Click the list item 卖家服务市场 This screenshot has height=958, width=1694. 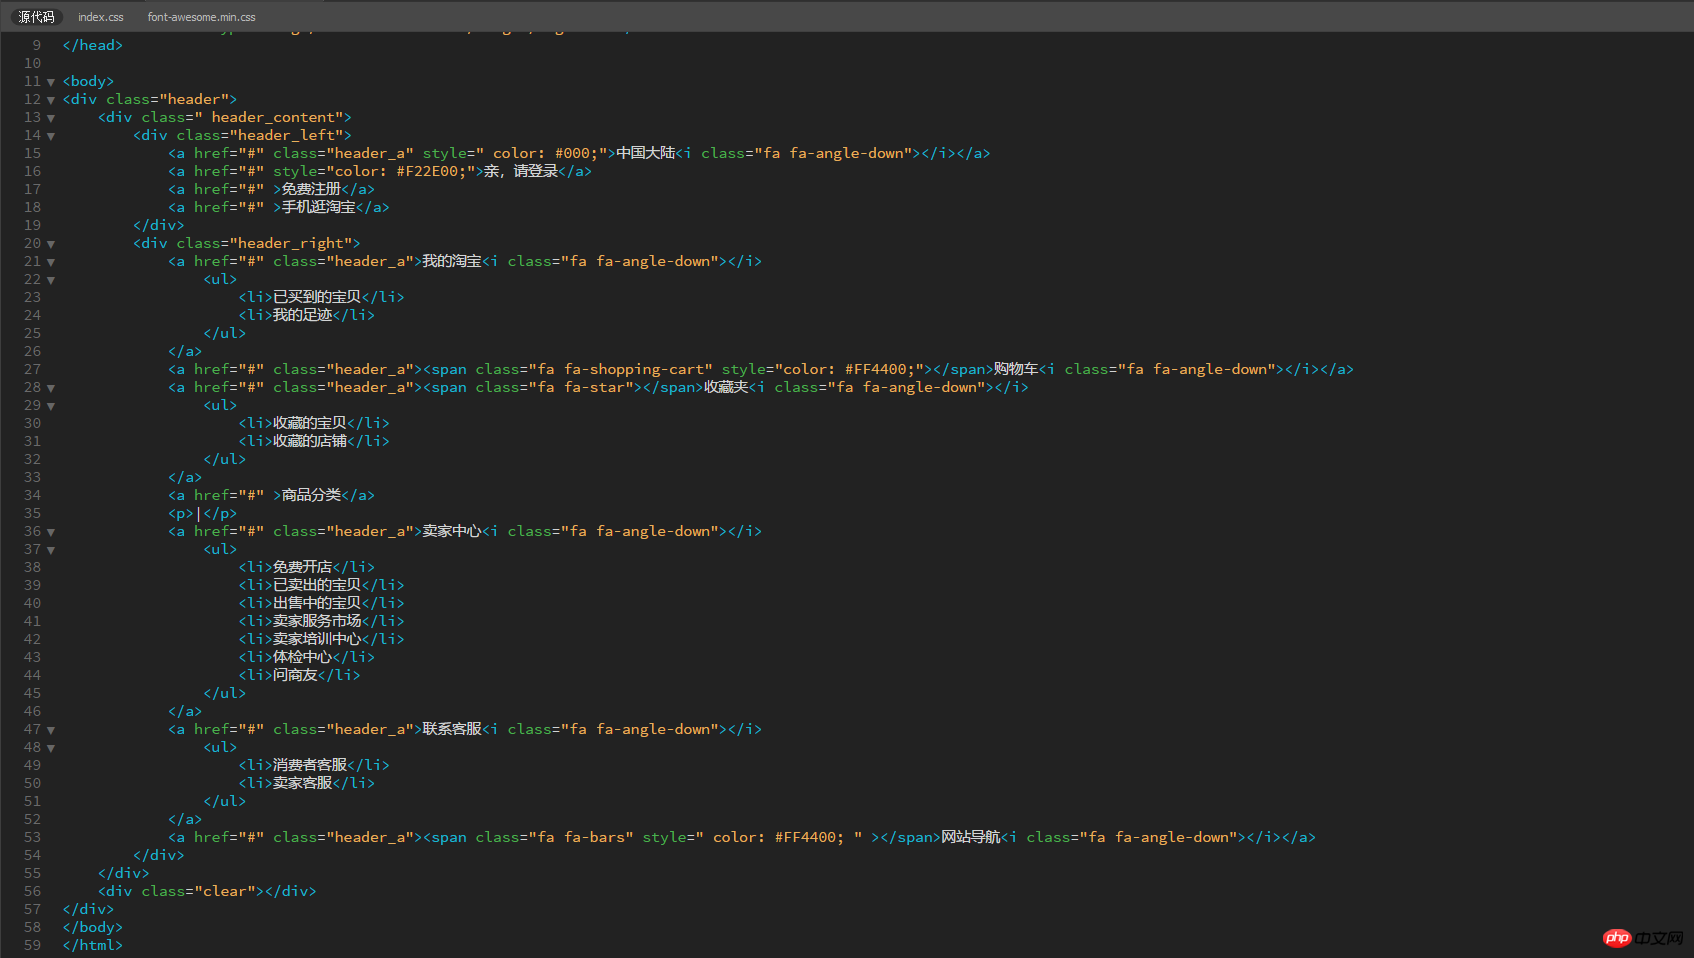pyautogui.click(x=317, y=621)
